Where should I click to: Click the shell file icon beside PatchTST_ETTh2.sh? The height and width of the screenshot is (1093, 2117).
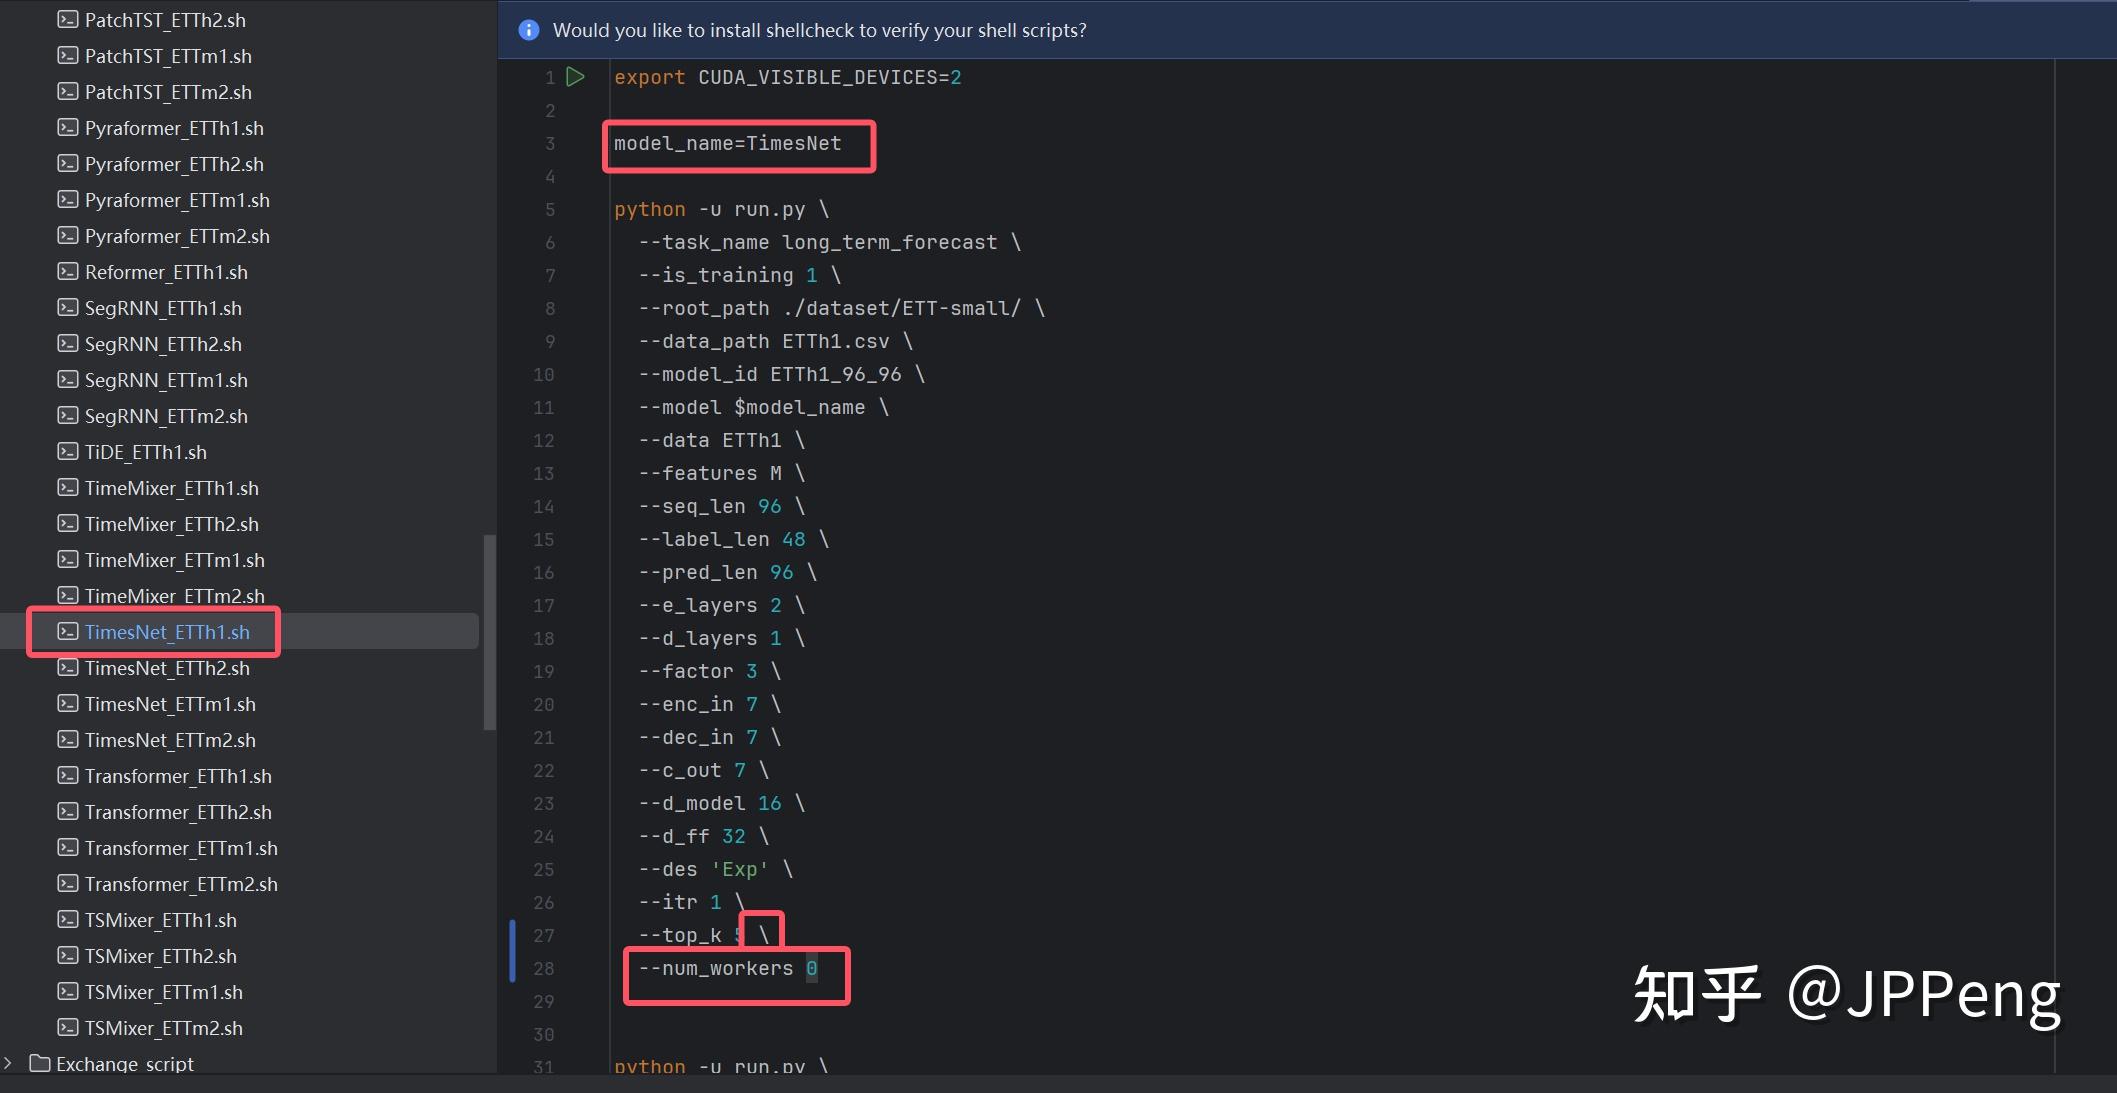(68, 20)
